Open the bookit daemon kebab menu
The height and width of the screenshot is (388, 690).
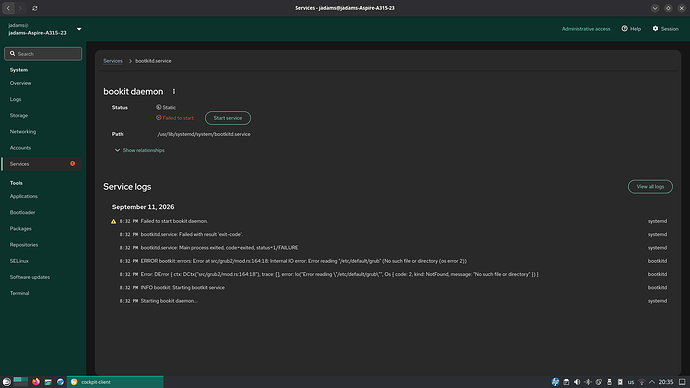pos(174,92)
